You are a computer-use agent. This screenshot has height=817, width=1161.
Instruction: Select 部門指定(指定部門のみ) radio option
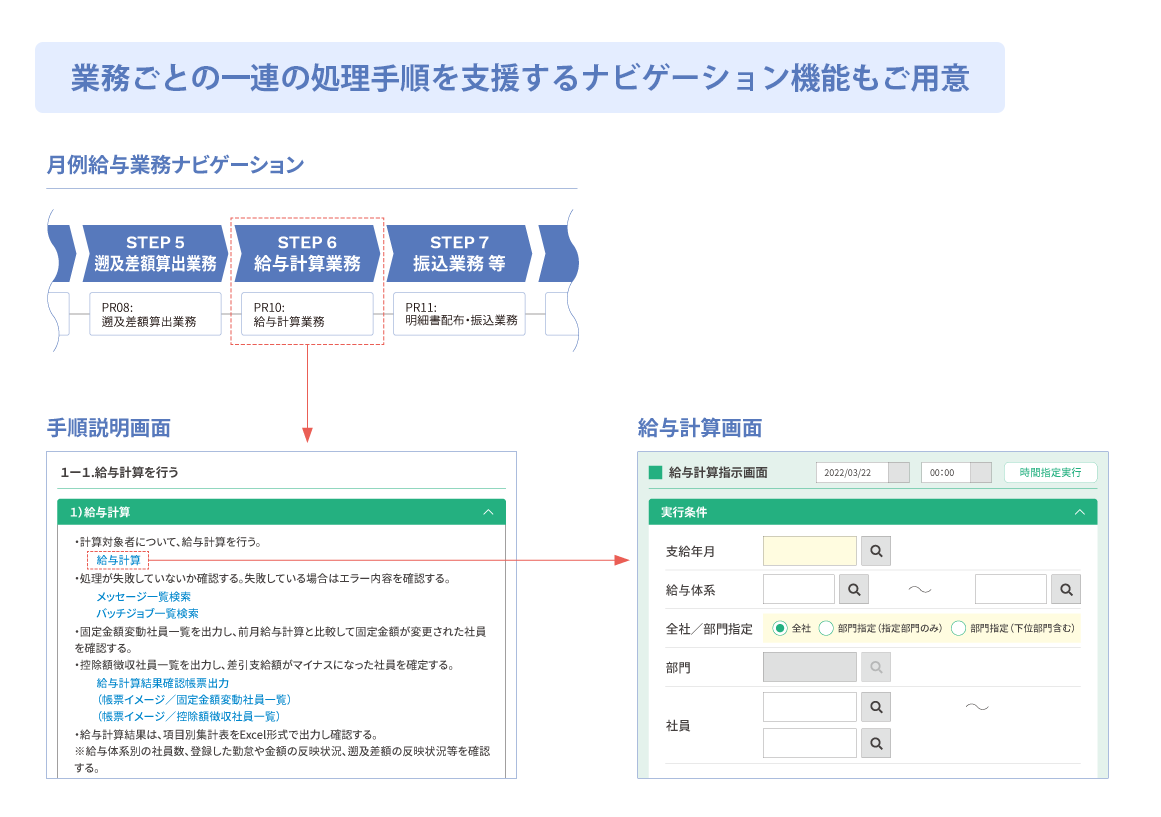[x=826, y=628]
